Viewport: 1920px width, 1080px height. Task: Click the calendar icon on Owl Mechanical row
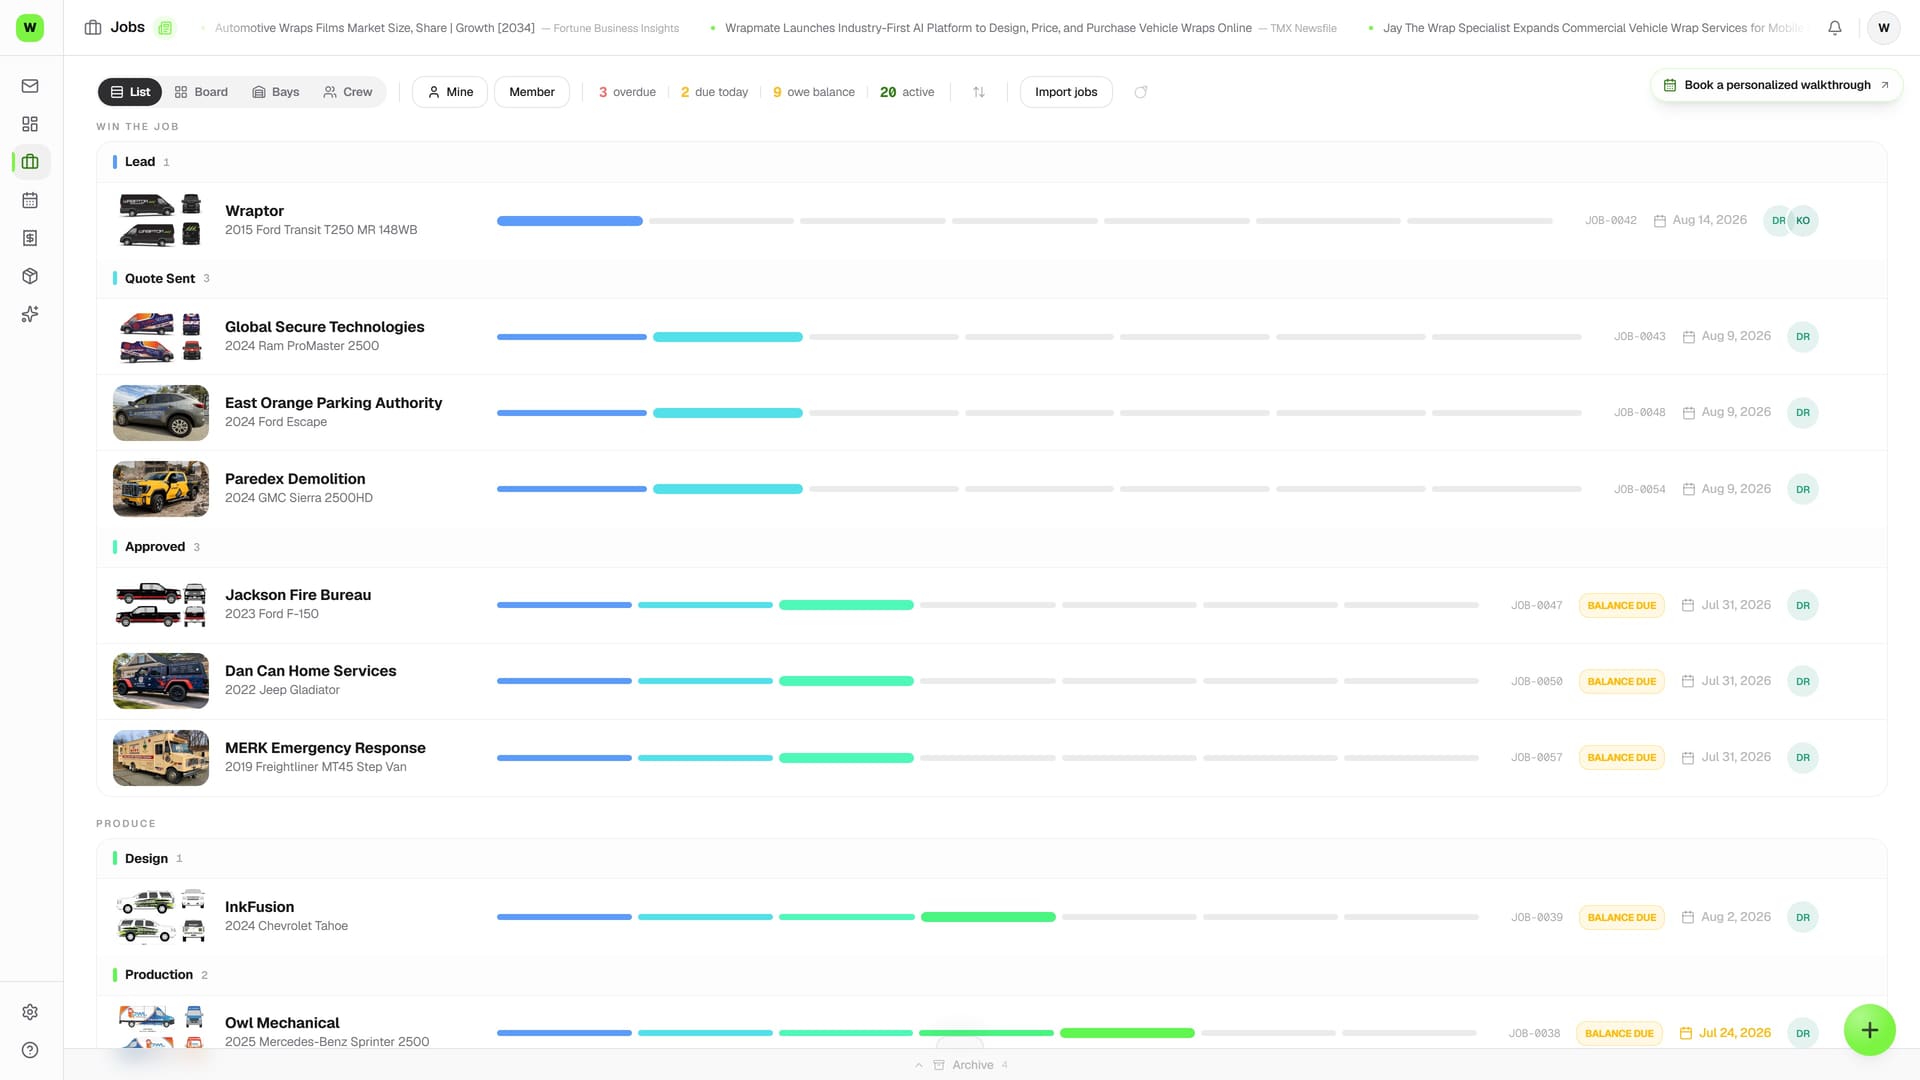[x=1686, y=1033]
